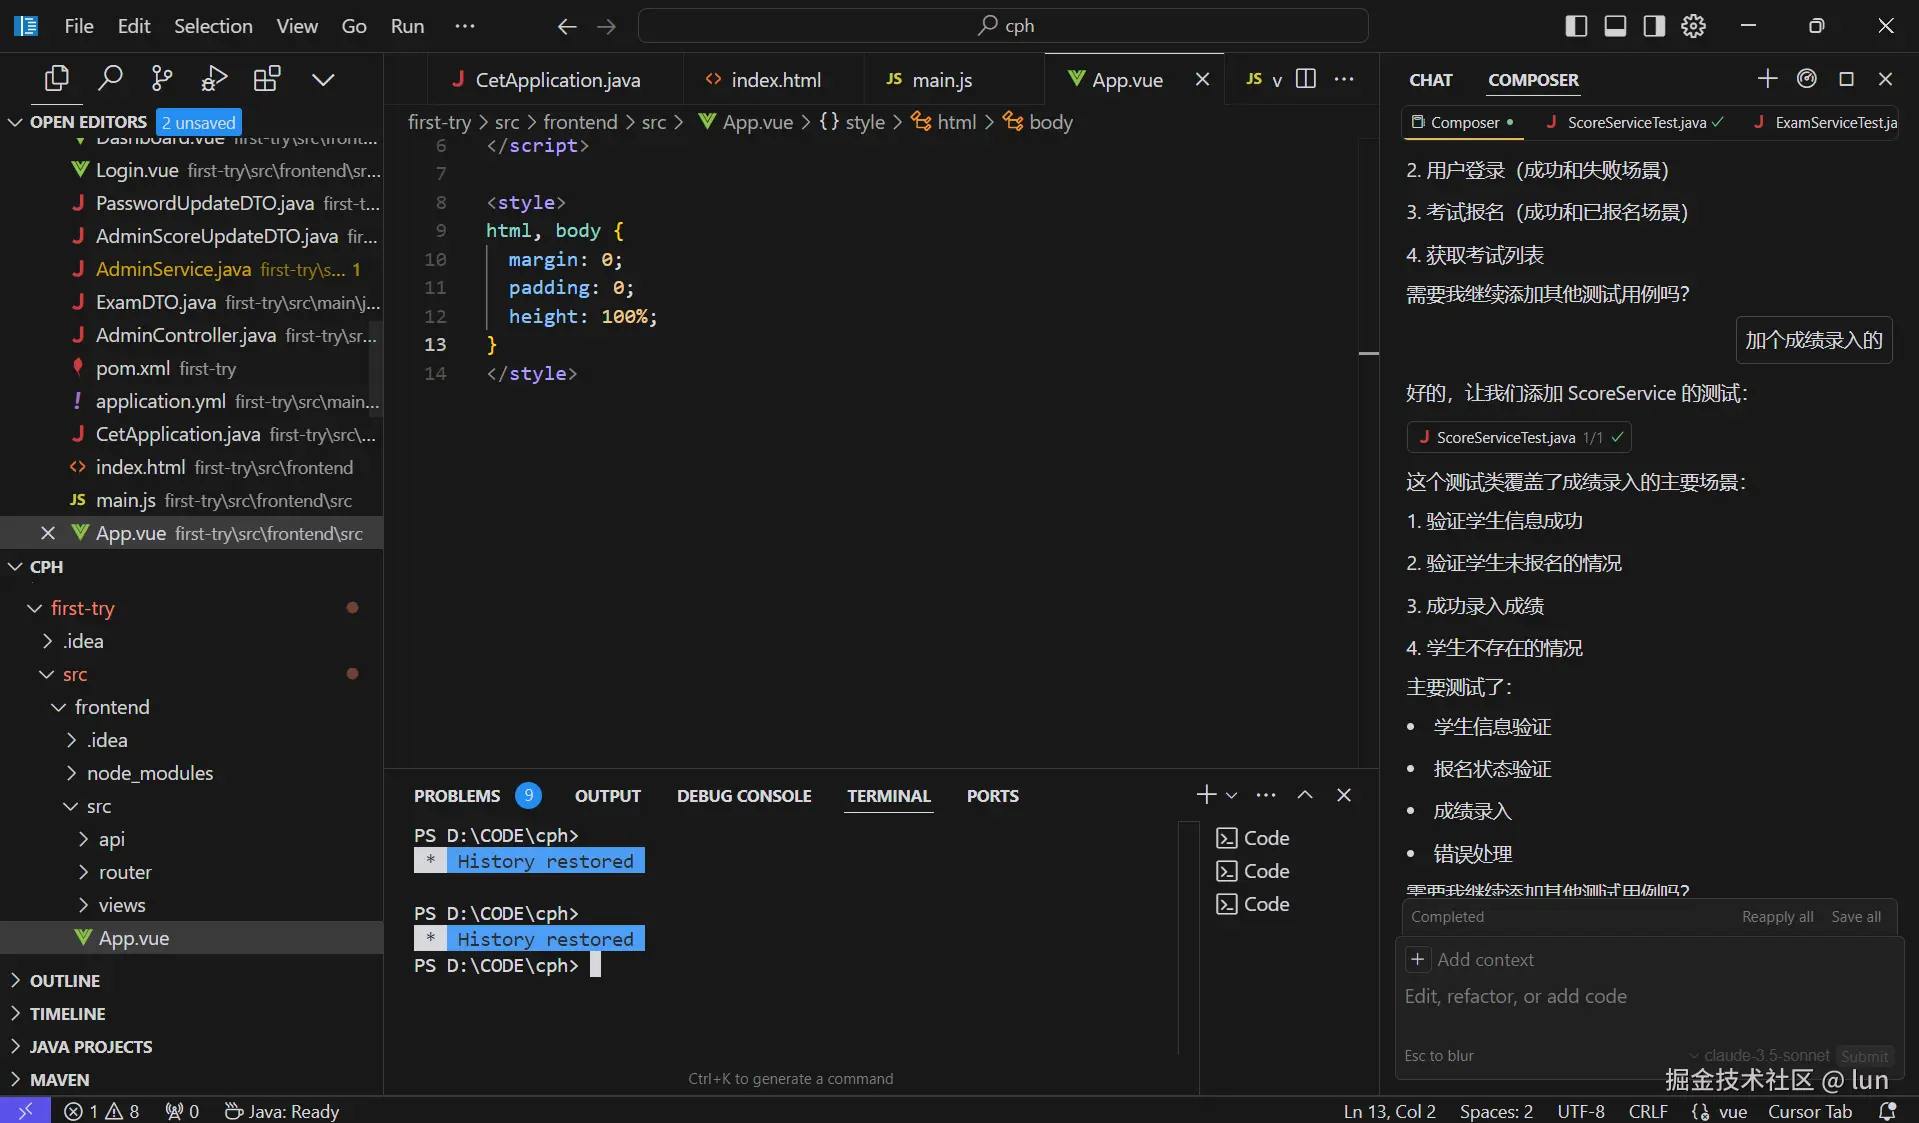The image size is (1919, 1123).
Task: Open the File menu
Action: click(x=79, y=26)
